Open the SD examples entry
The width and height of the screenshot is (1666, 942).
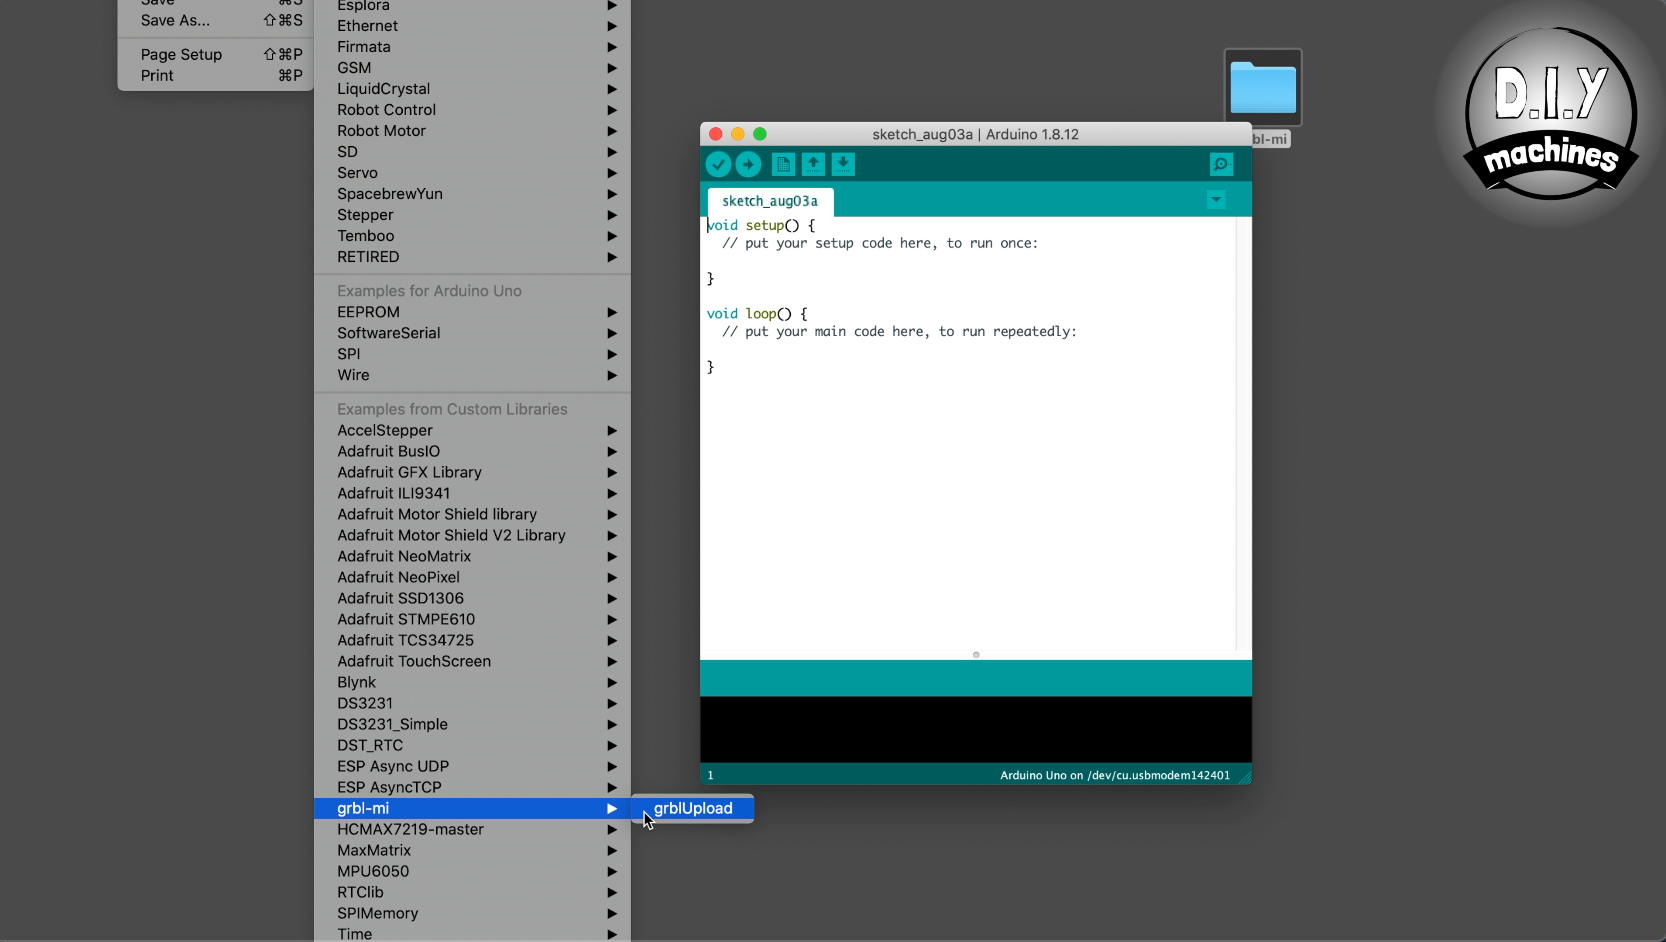point(472,152)
